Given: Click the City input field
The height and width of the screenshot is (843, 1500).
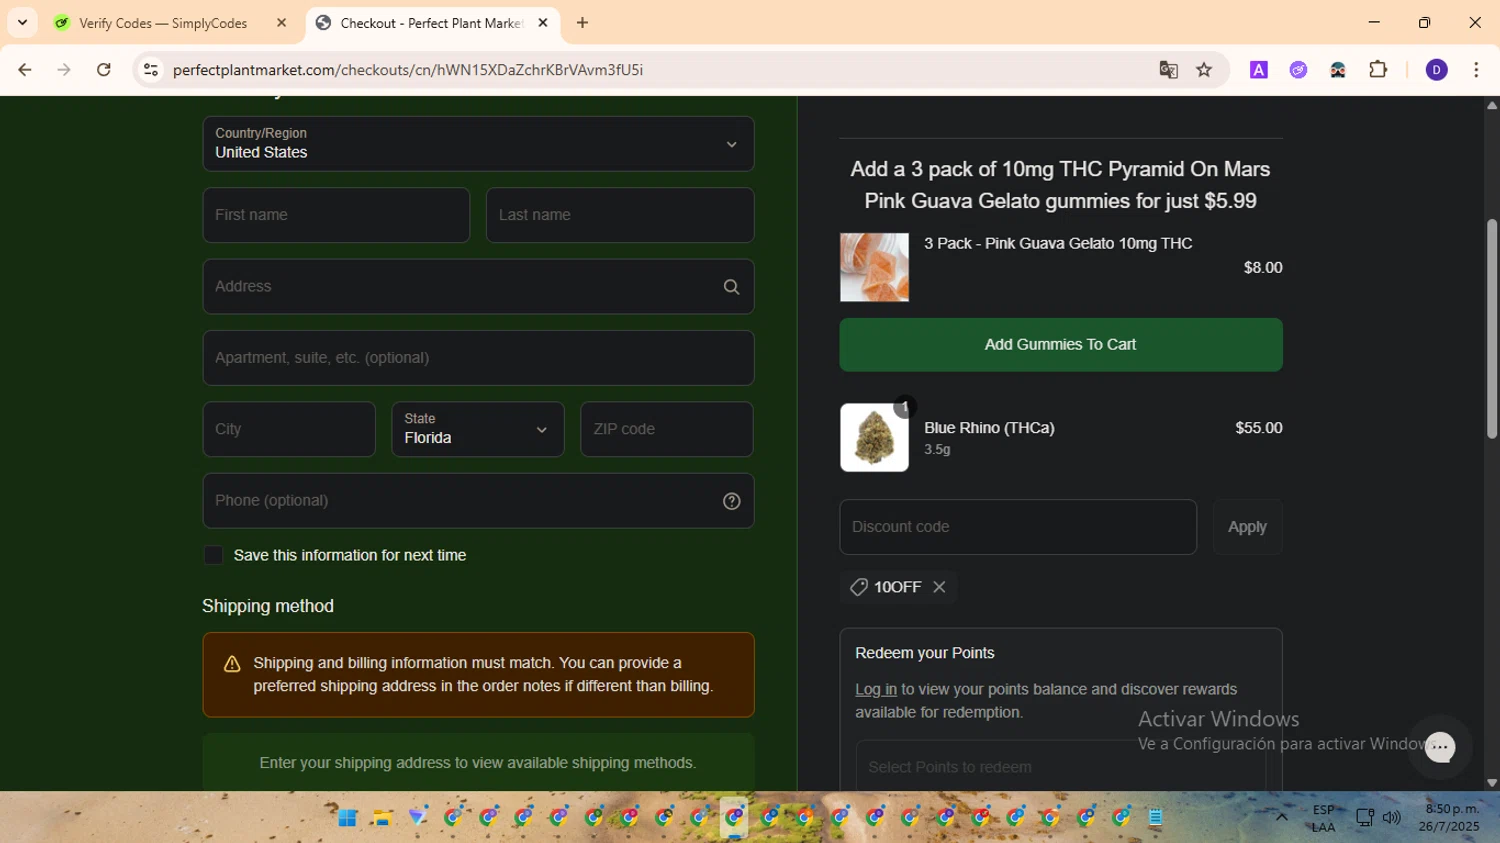Looking at the screenshot, I should click(x=289, y=429).
